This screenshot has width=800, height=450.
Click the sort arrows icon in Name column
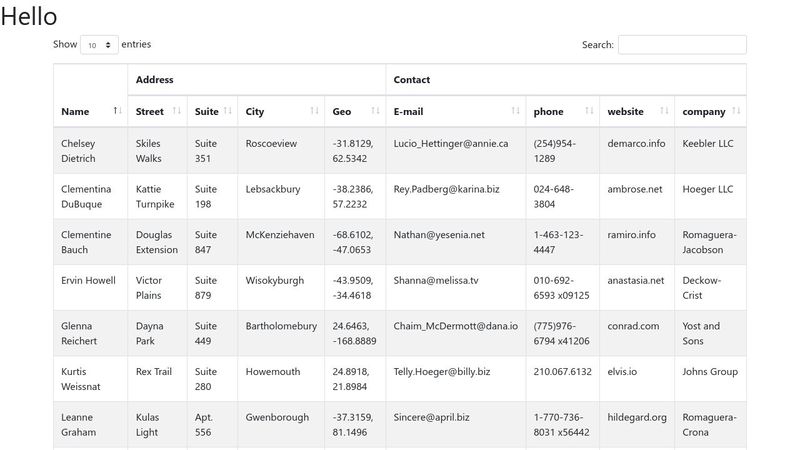click(x=117, y=111)
